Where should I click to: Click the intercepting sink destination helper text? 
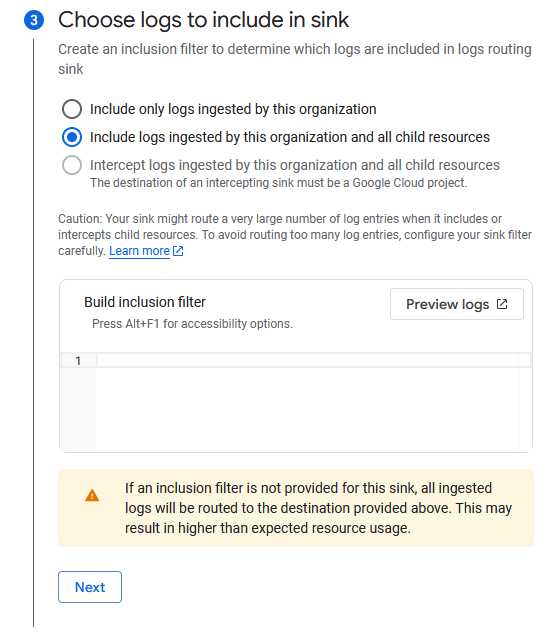click(x=279, y=183)
